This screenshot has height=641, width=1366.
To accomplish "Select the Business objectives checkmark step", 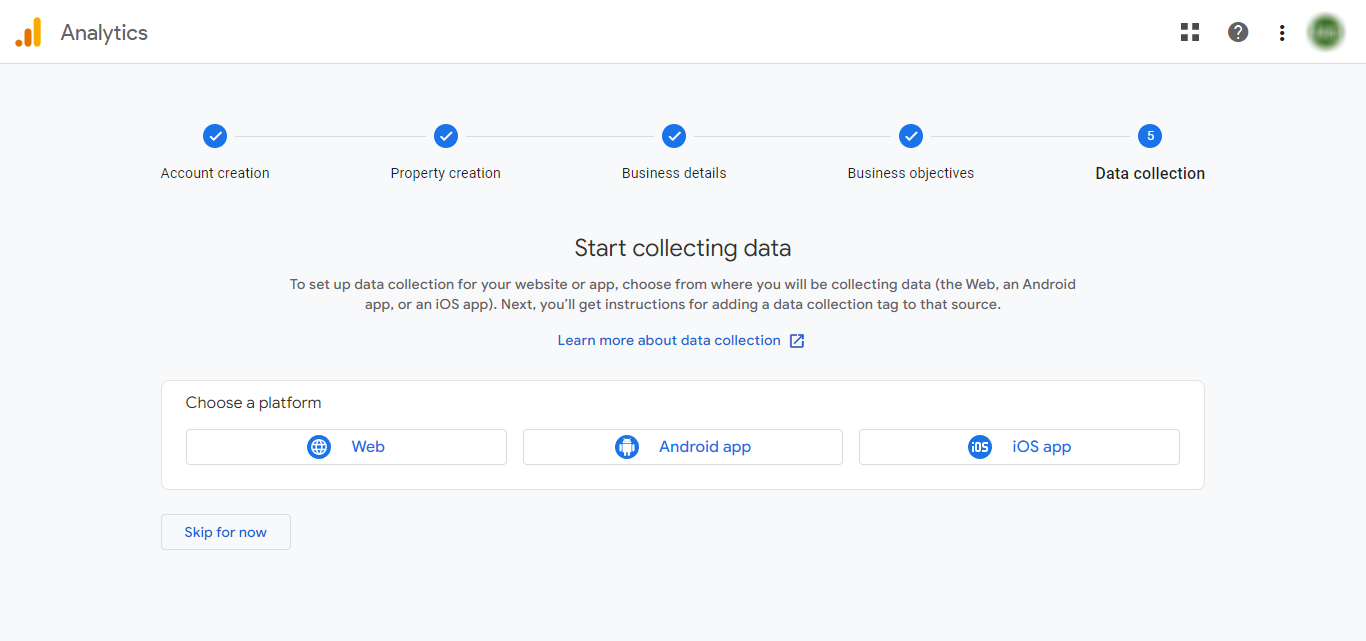I will tap(910, 136).
